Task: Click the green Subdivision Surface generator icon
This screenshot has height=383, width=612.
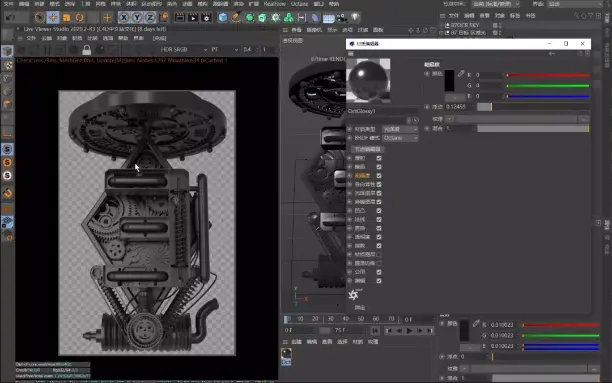Action: click(249, 18)
